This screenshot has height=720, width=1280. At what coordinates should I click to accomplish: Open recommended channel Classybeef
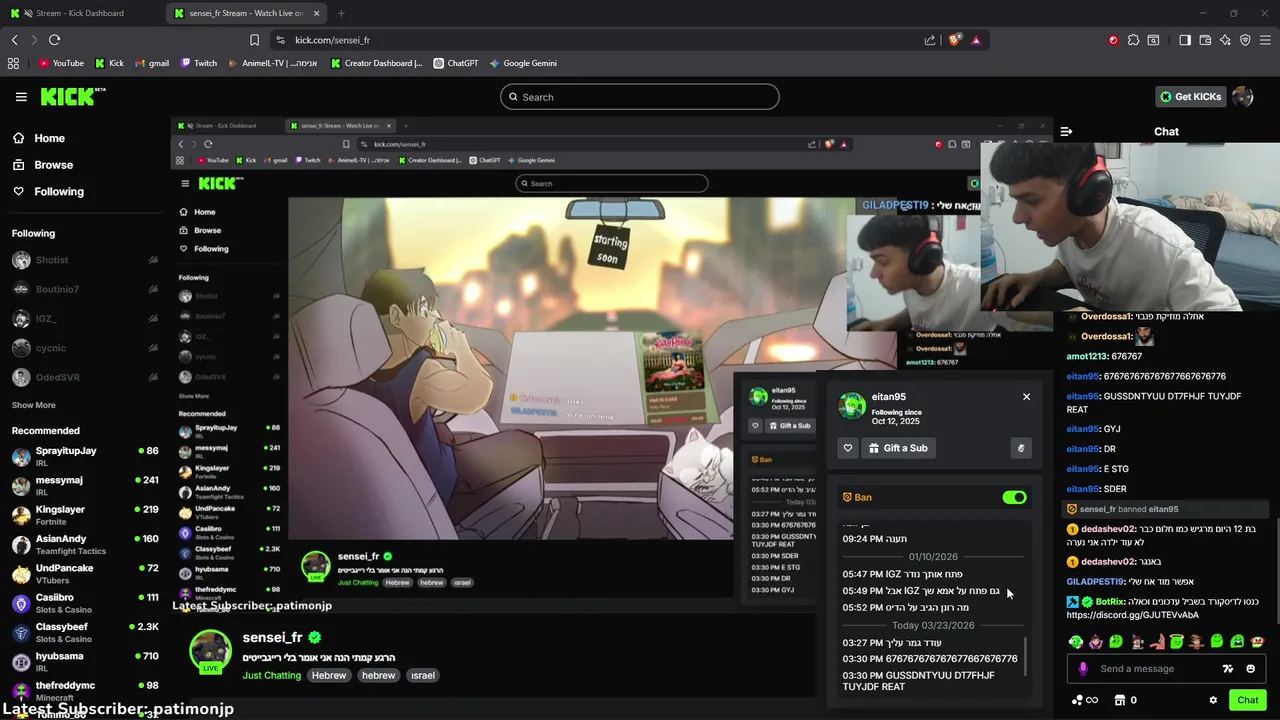point(84,632)
